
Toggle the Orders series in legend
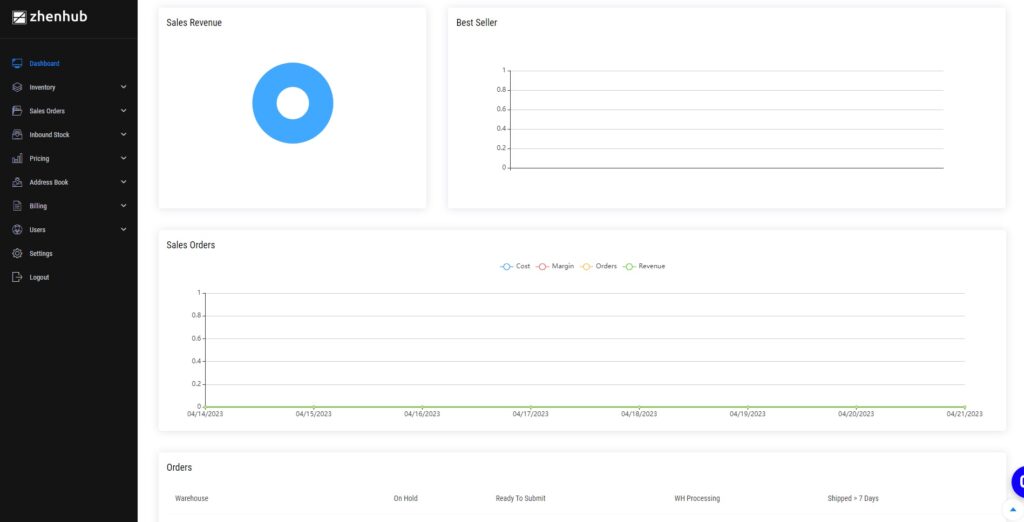pos(599,267)
